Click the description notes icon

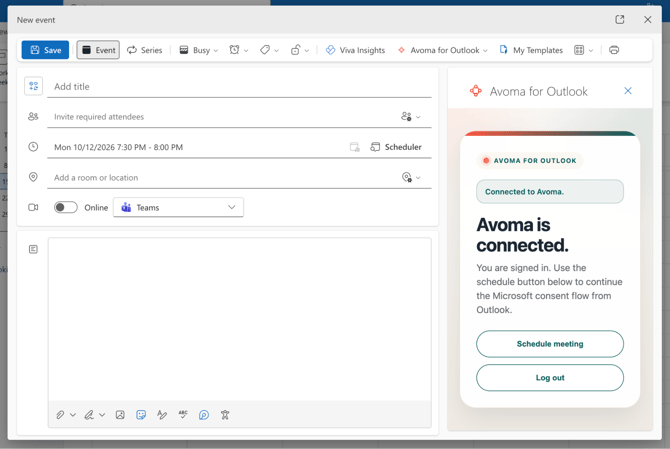coord(33,249)
